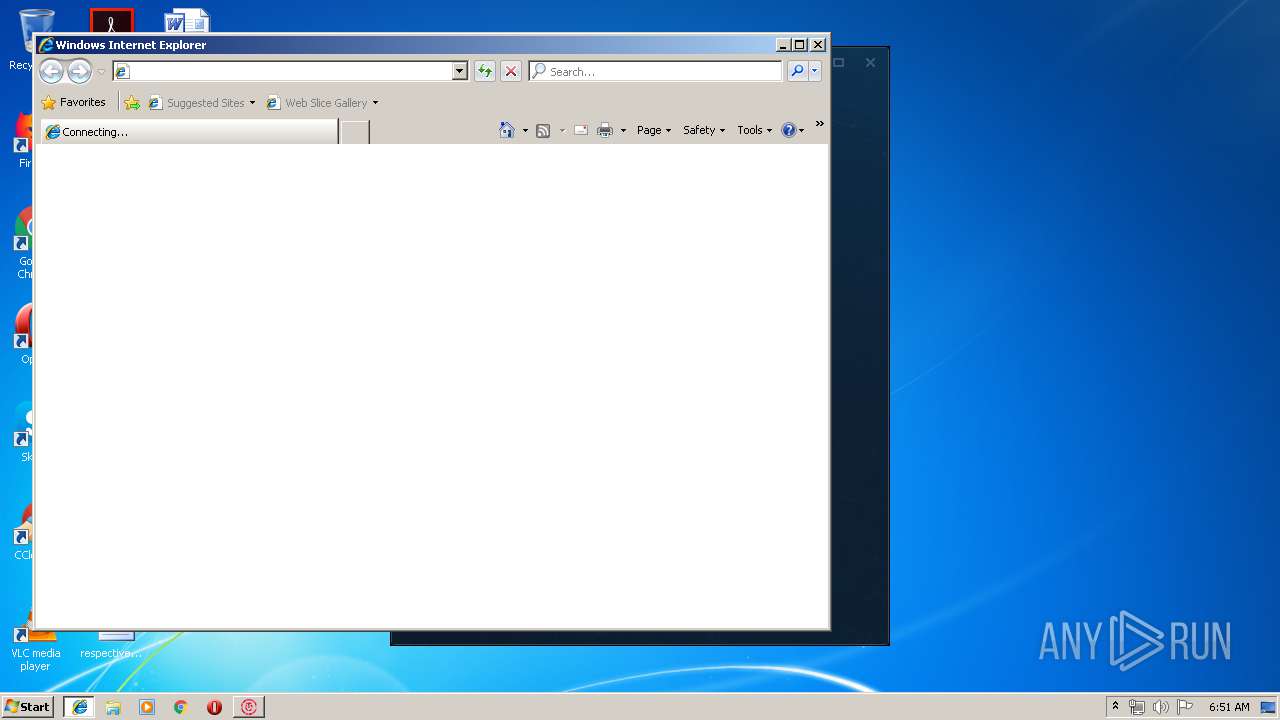
Task: Launch Opera from the taskbar
Action: tap(214, 707)
